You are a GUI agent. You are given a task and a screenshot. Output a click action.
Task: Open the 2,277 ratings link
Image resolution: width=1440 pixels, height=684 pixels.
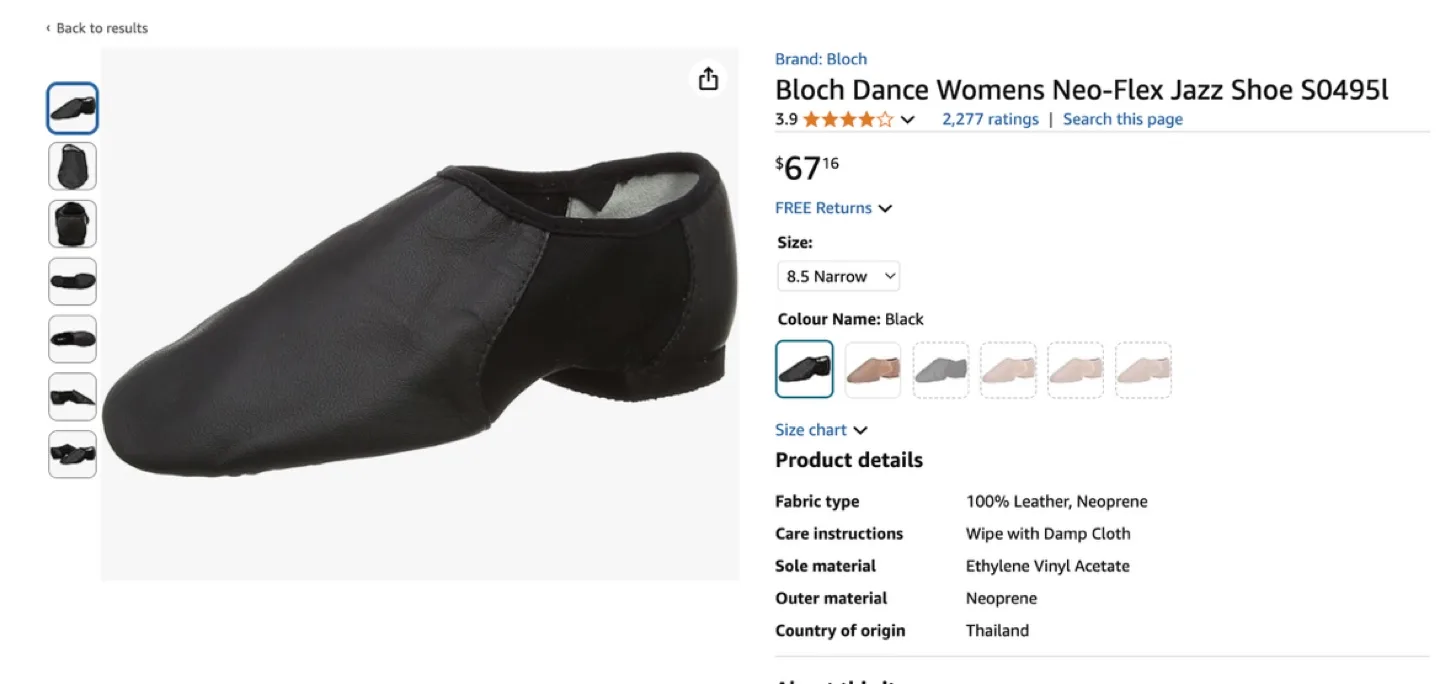coord(990,119)
